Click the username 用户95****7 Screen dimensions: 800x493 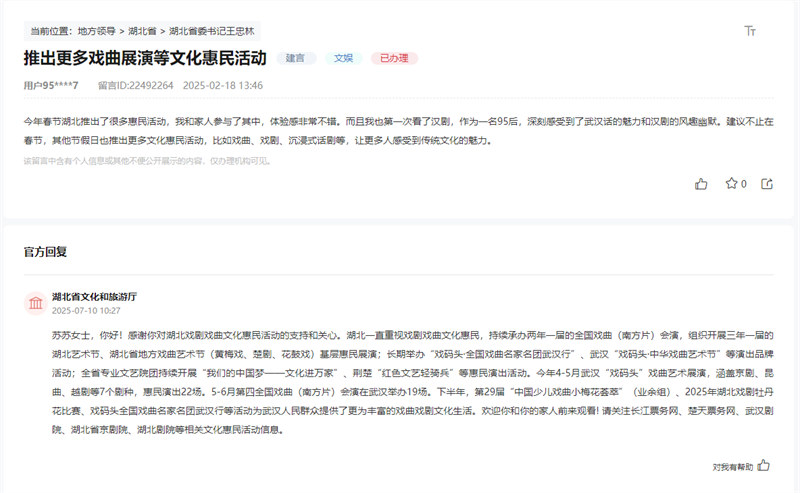click(x=50, y=86)
